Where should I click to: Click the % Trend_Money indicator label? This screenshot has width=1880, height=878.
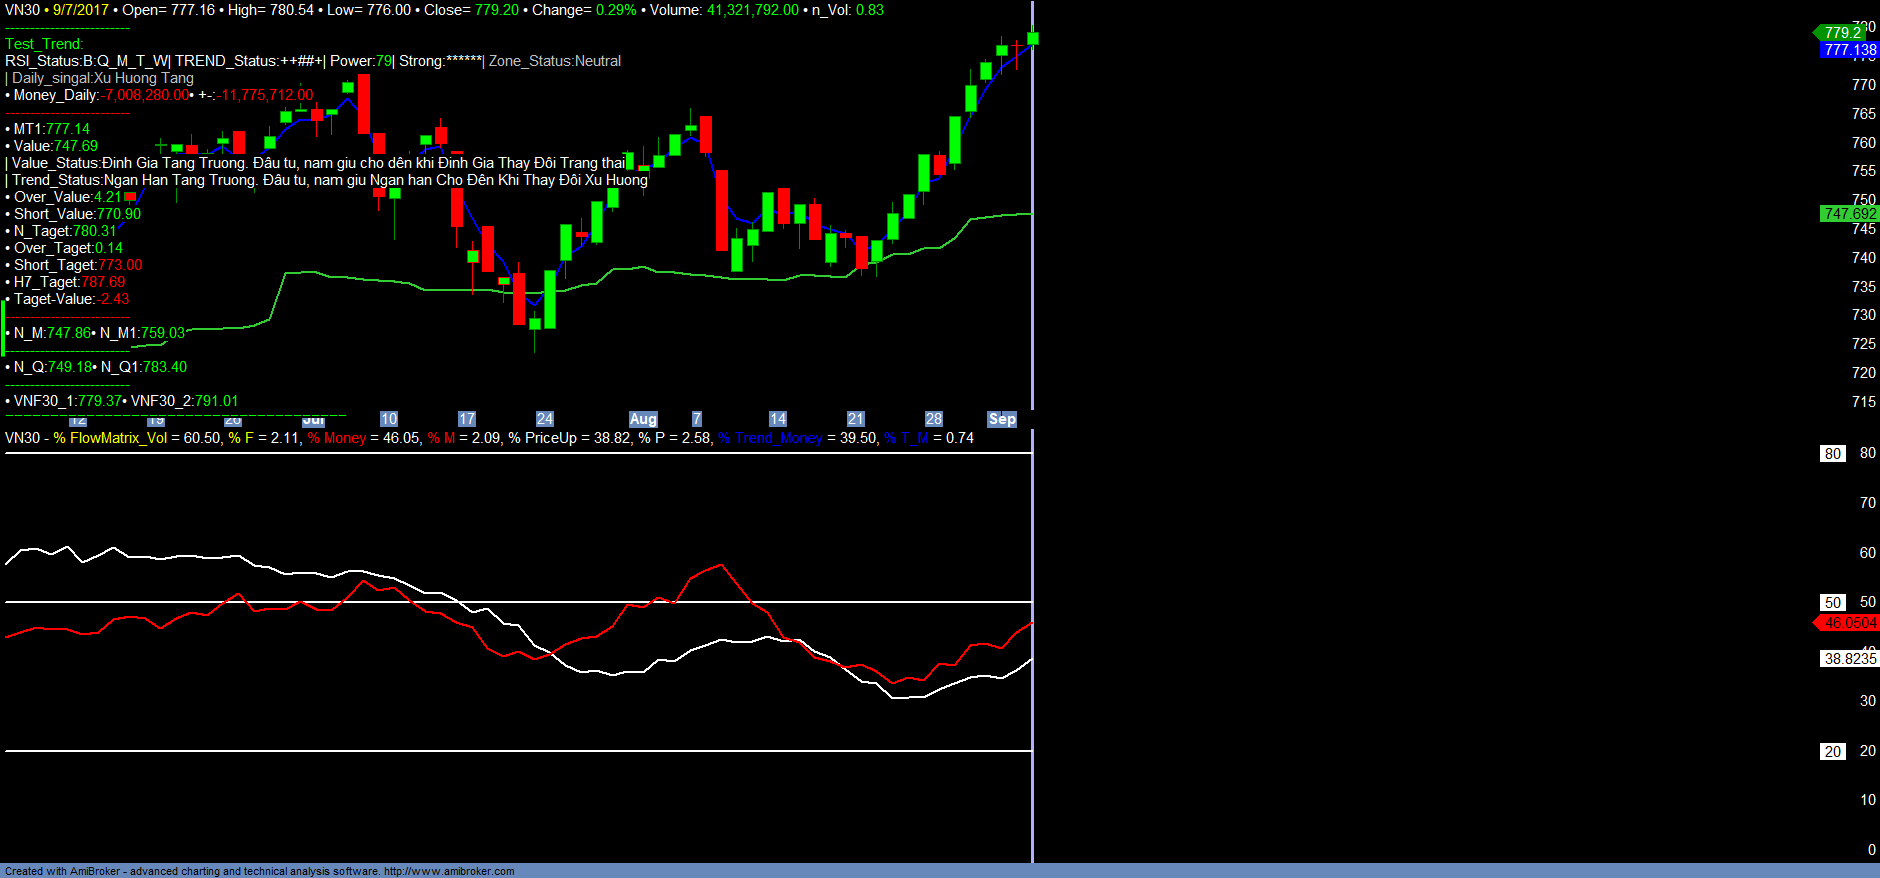click(x=770, y=438)
